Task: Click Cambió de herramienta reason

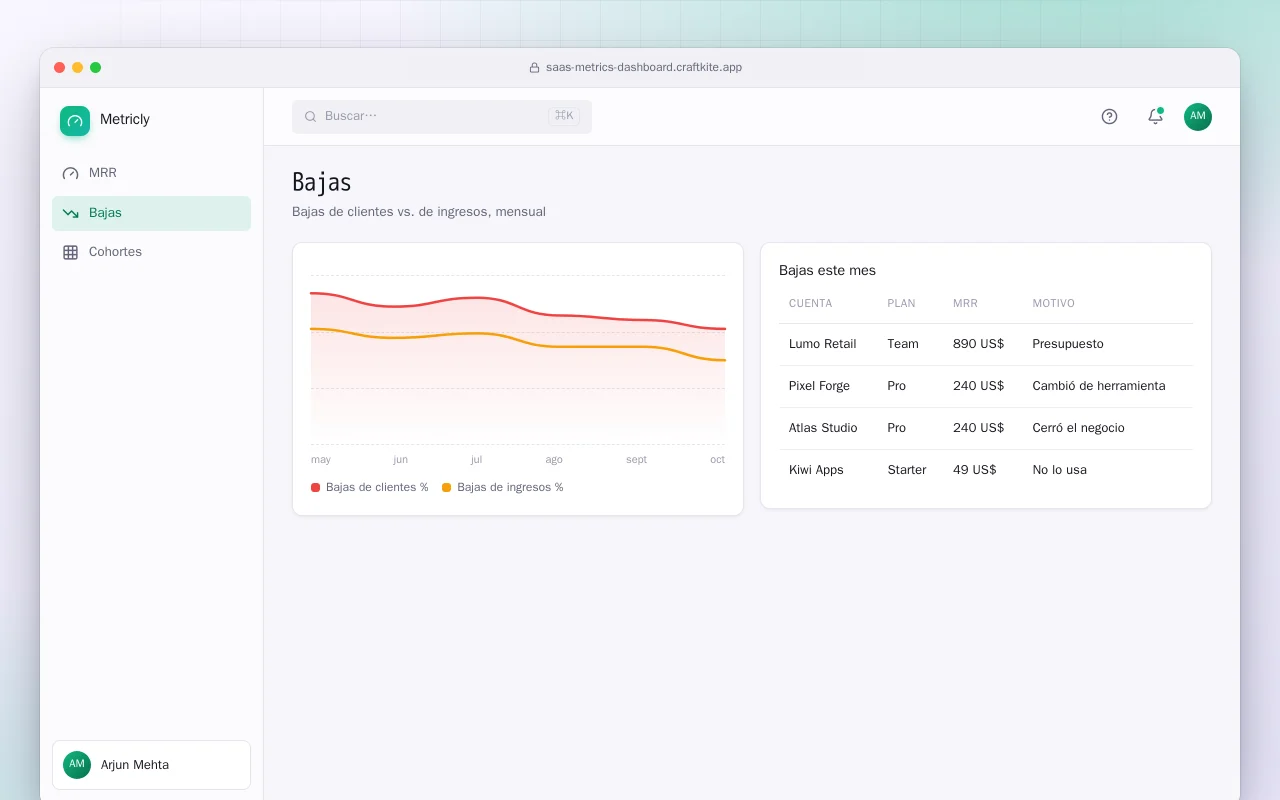Action: (x=1099, y=386)
